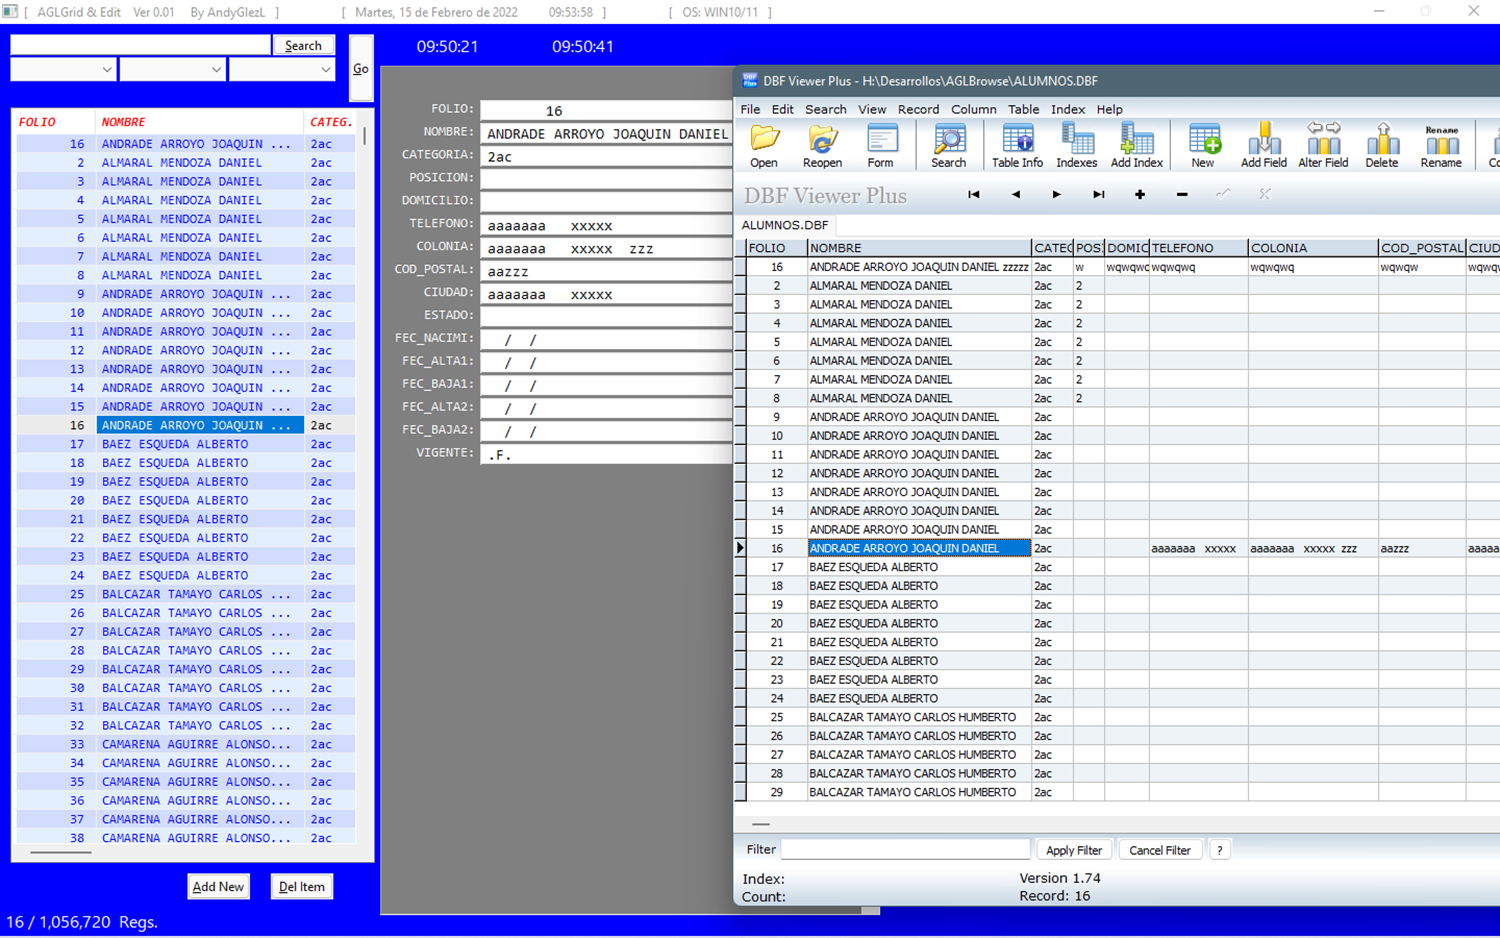Open the Table menu
This screenshot has height=938, width=1500.
(x=1022, y=109)
